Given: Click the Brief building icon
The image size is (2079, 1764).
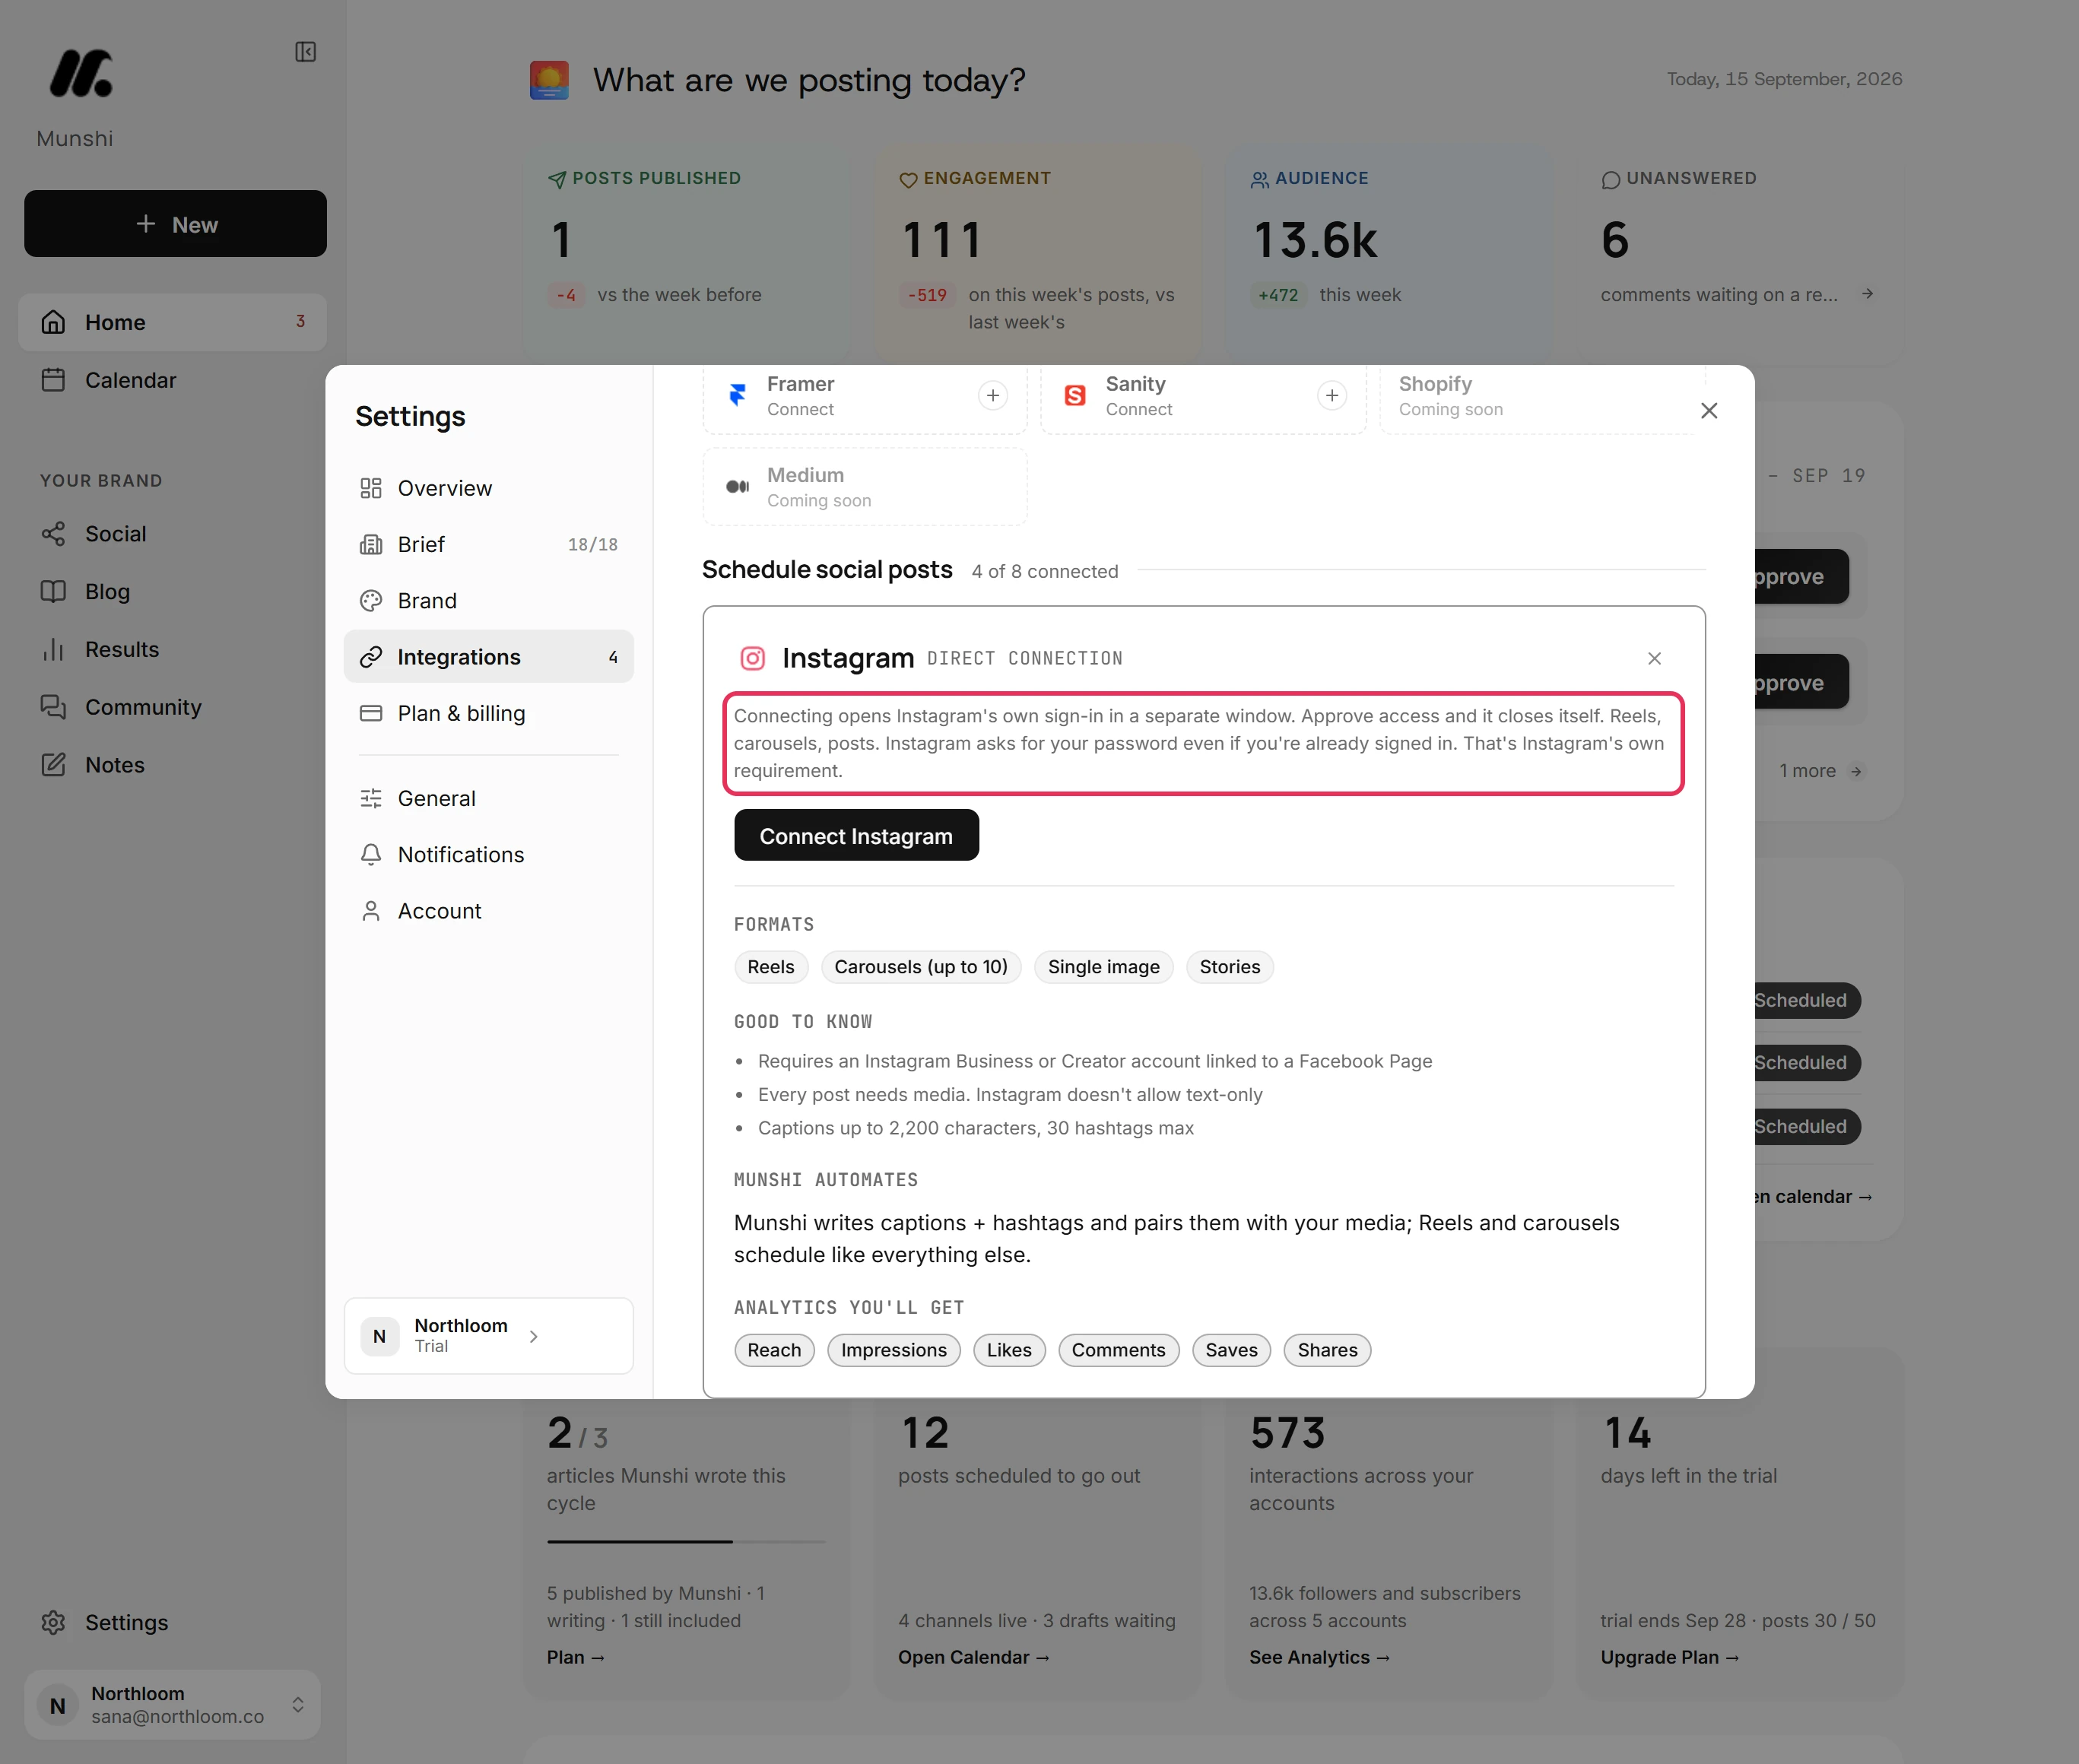Looking at the screenshot, I should coord(371,544).
